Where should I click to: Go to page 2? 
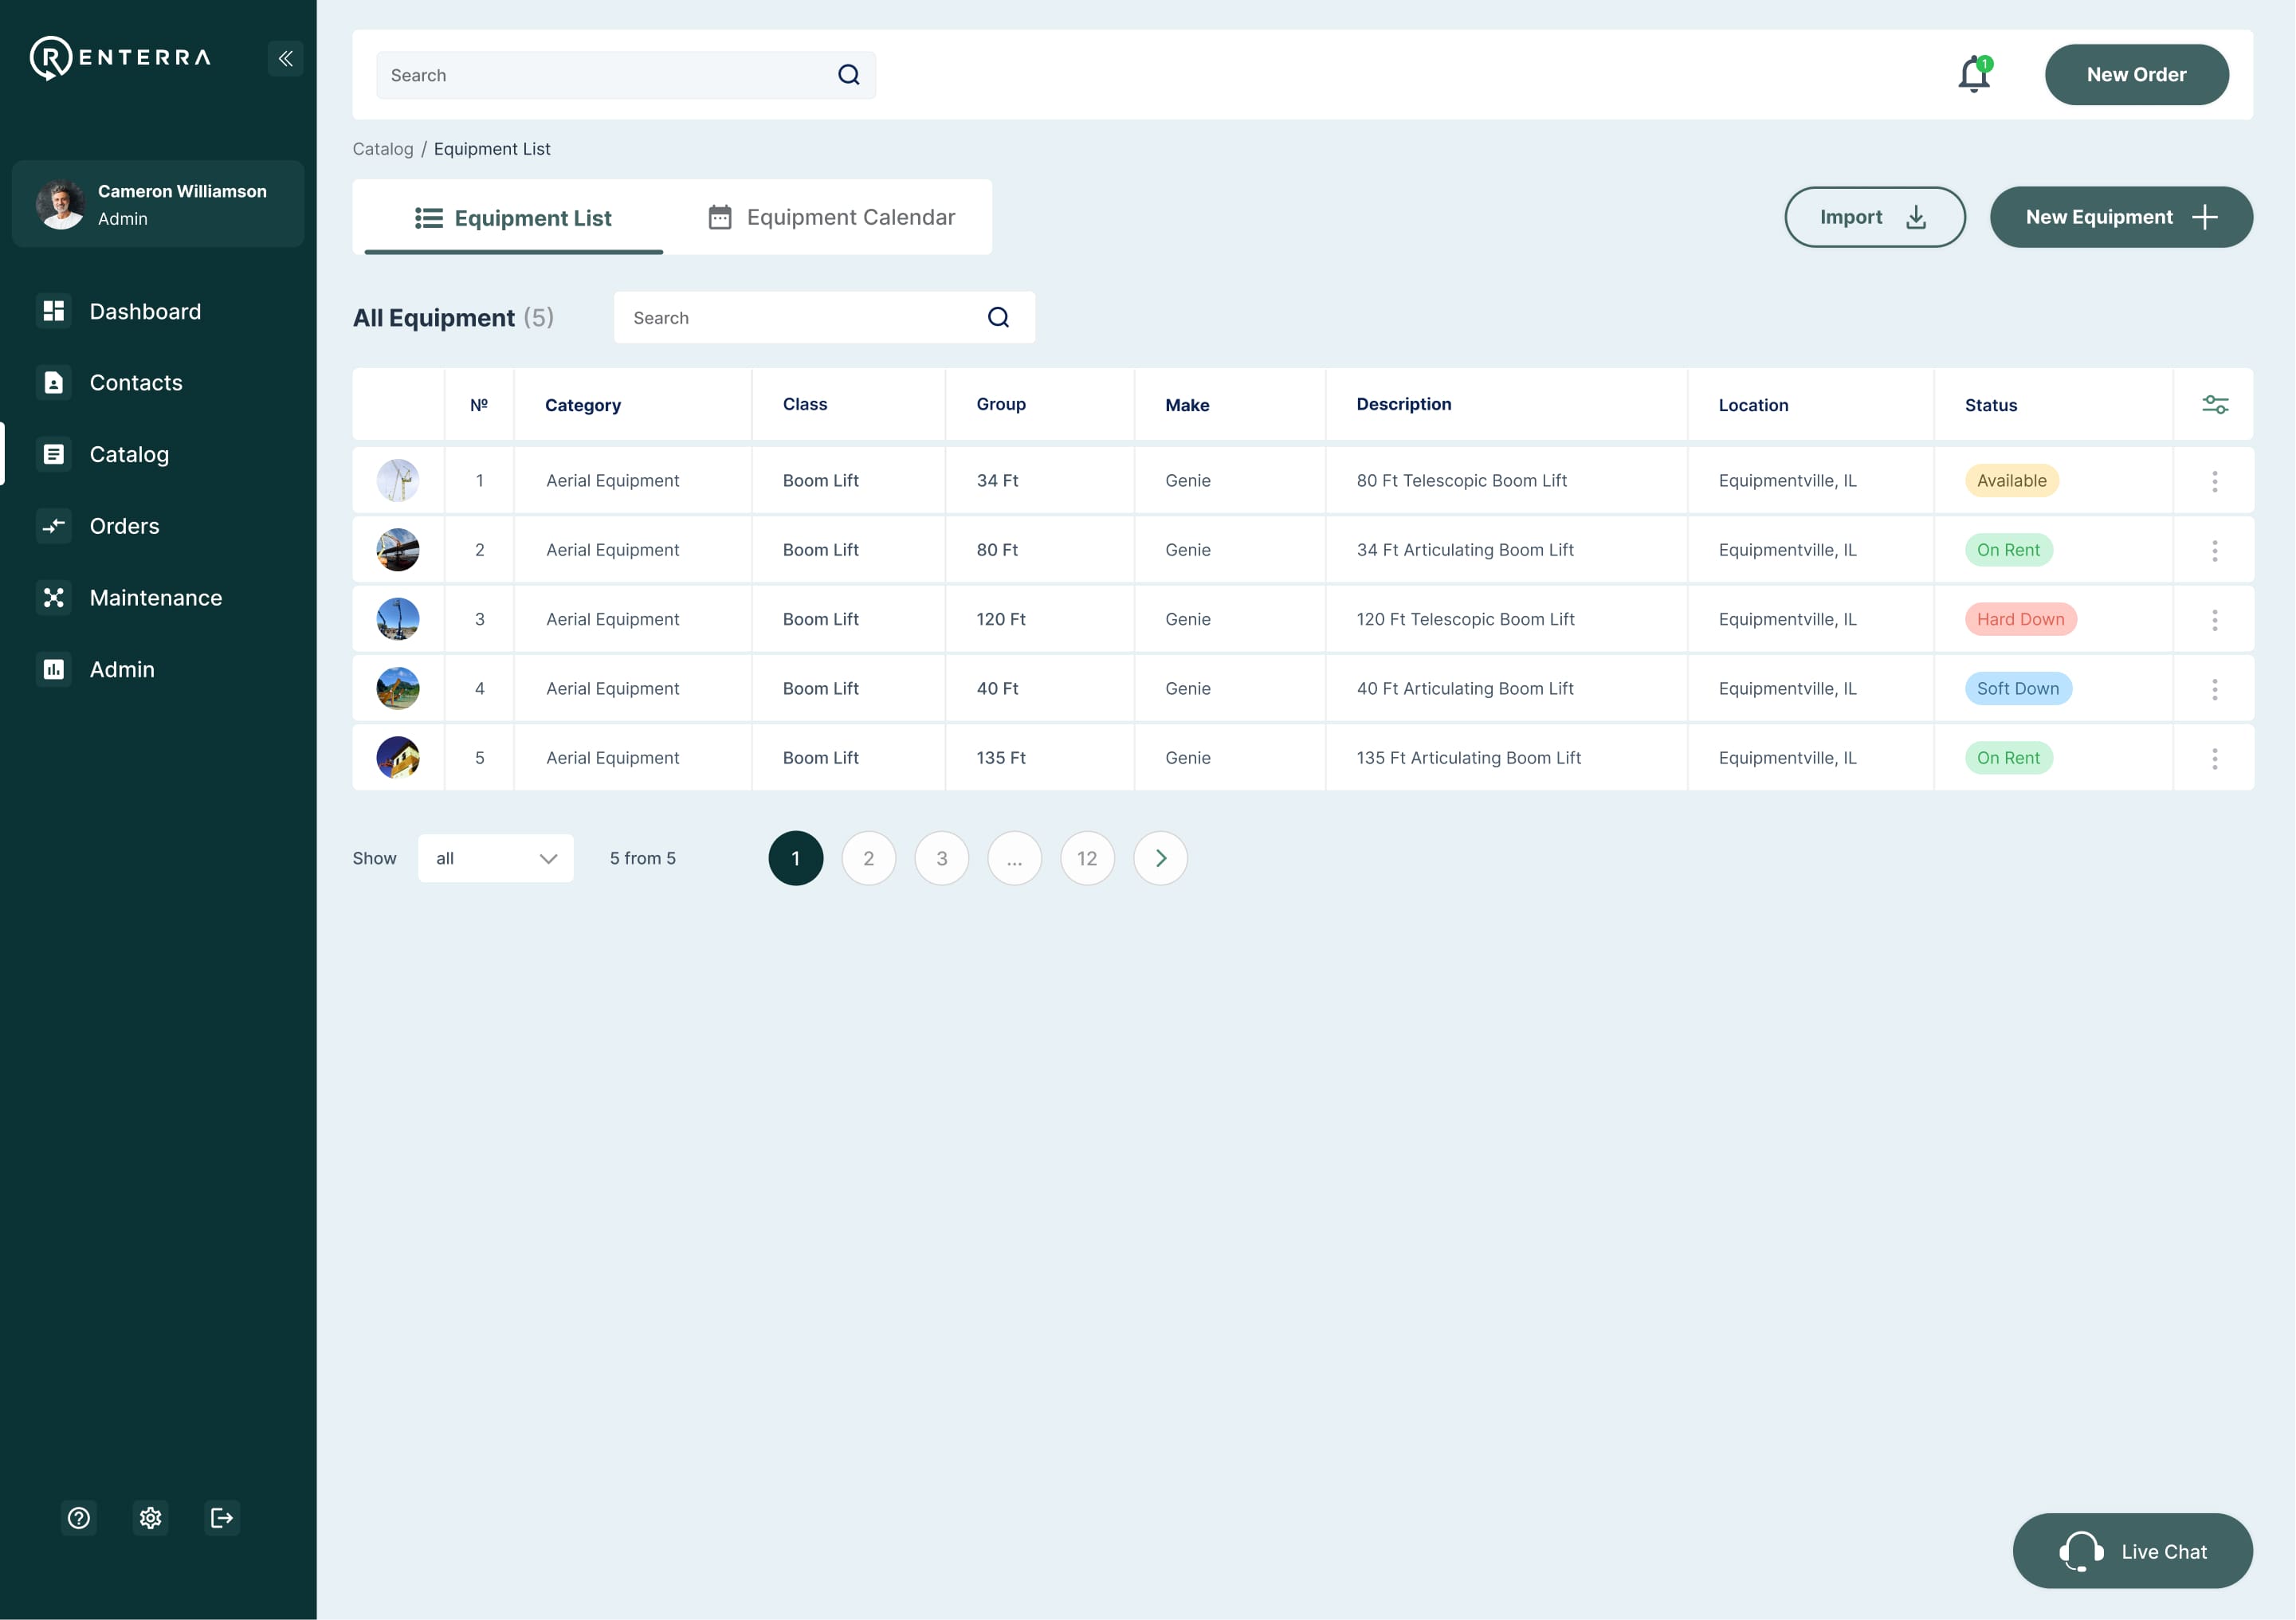[x=868, y=858]
